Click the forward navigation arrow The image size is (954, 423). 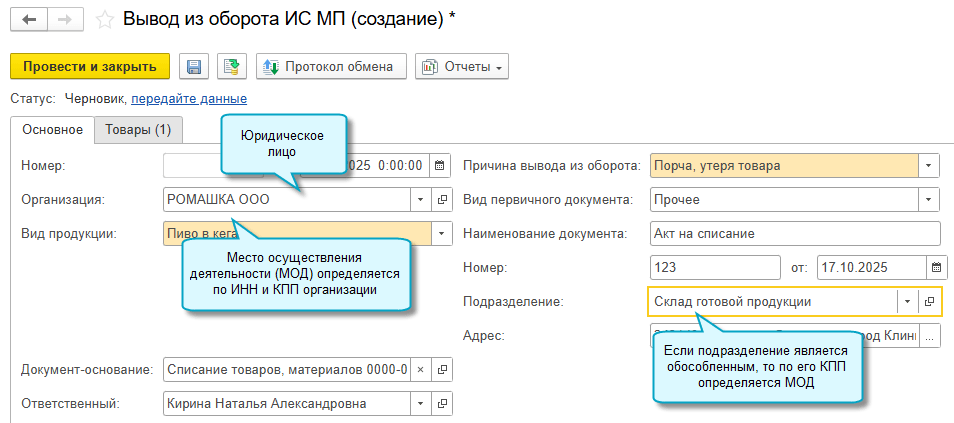coord(65,19)
